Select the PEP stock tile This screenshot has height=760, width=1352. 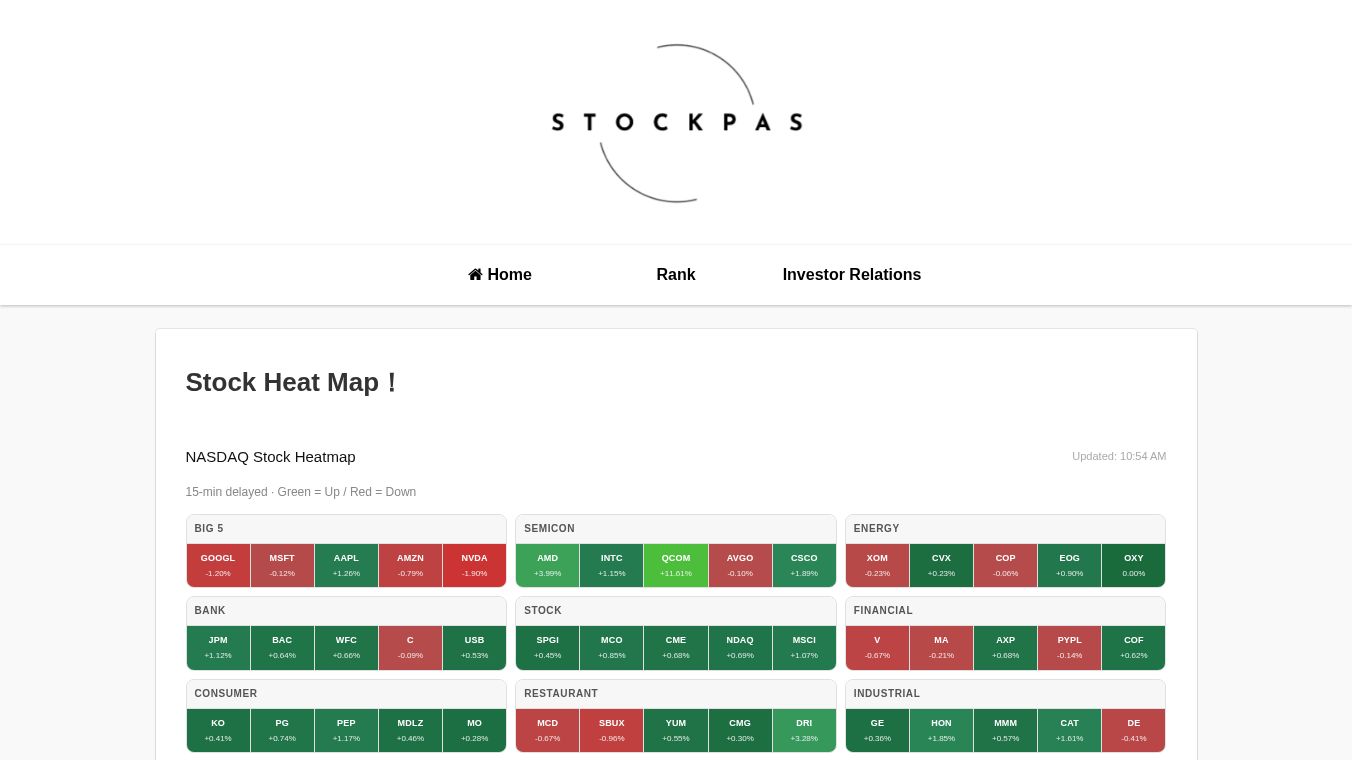pyautogui.click(x=346, y=730)
